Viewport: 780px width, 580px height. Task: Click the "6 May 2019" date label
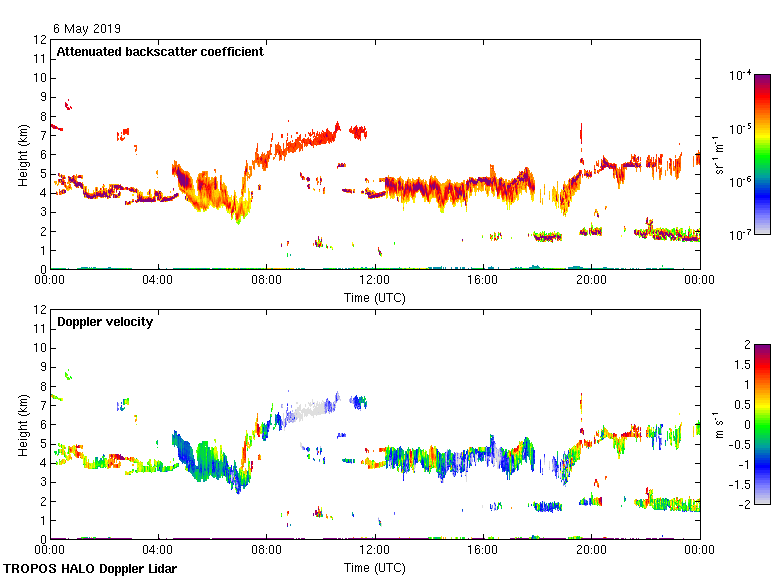(86, 29)
